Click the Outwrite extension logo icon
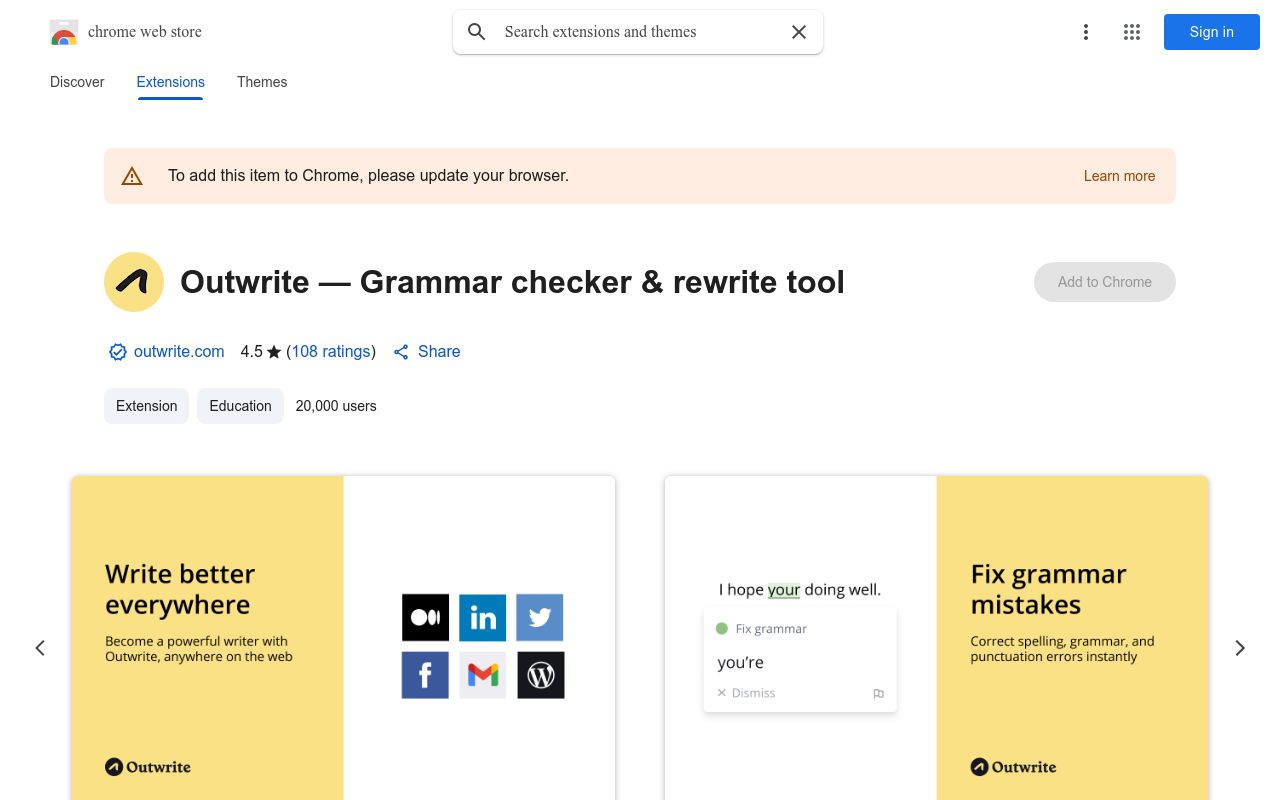1280x800 pixels. [x=134, y=282]
